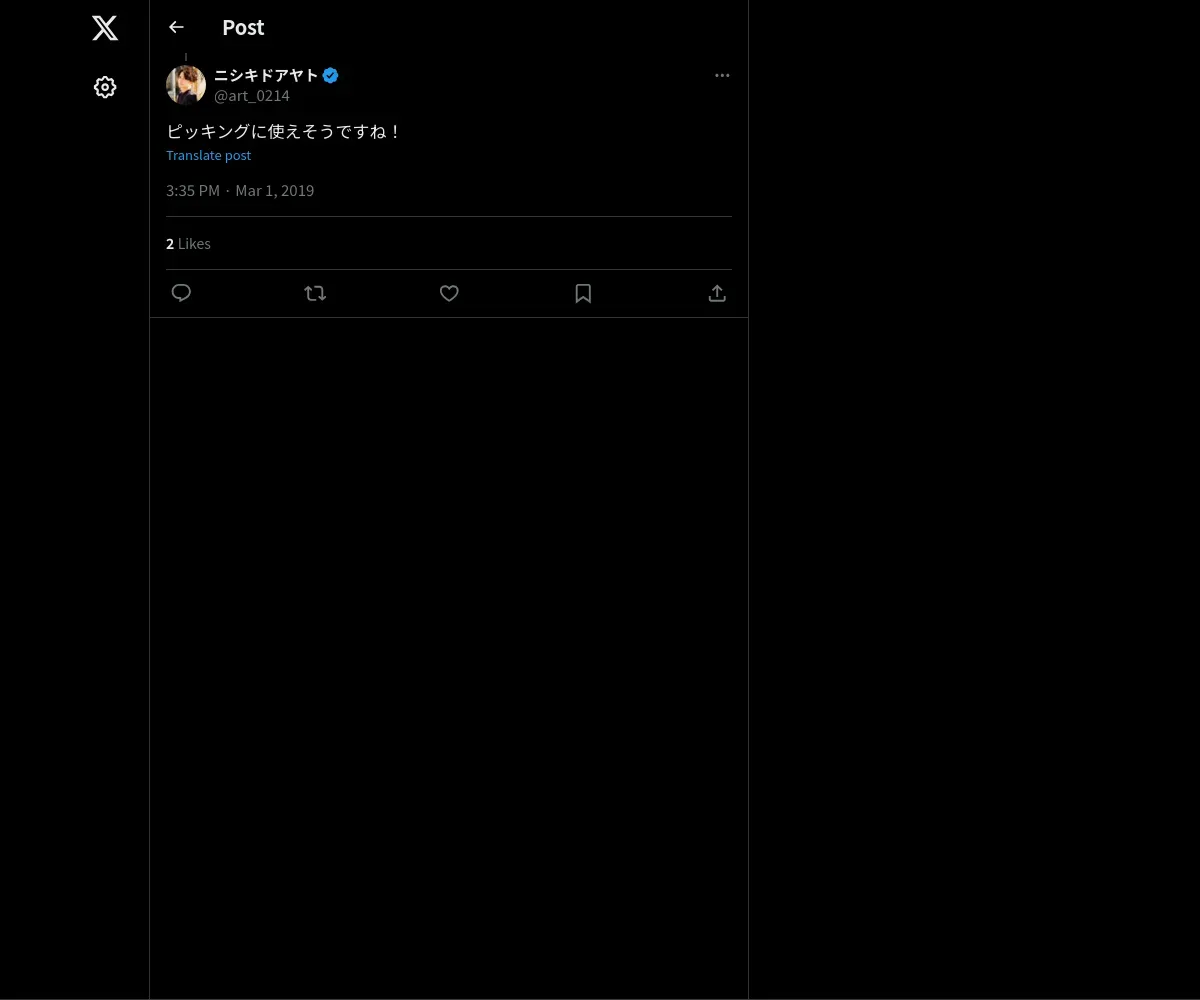
Task: Click the empty area below the post
Action: click(x=449, y=650)
